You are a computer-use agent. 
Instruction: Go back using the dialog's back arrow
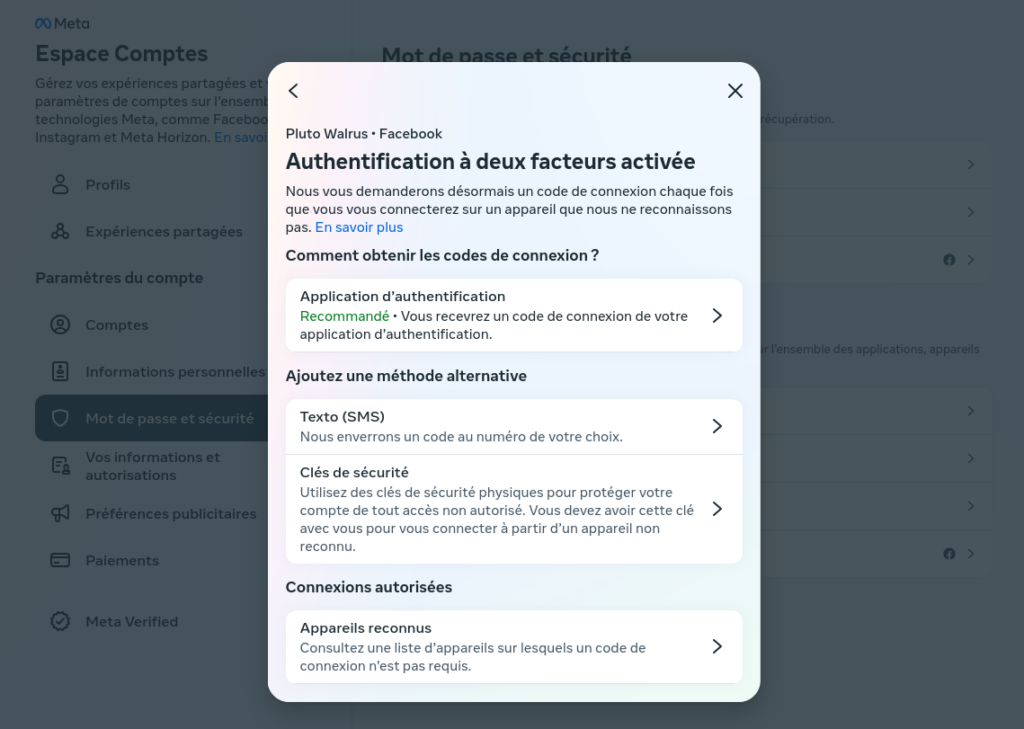pos(294,91)
